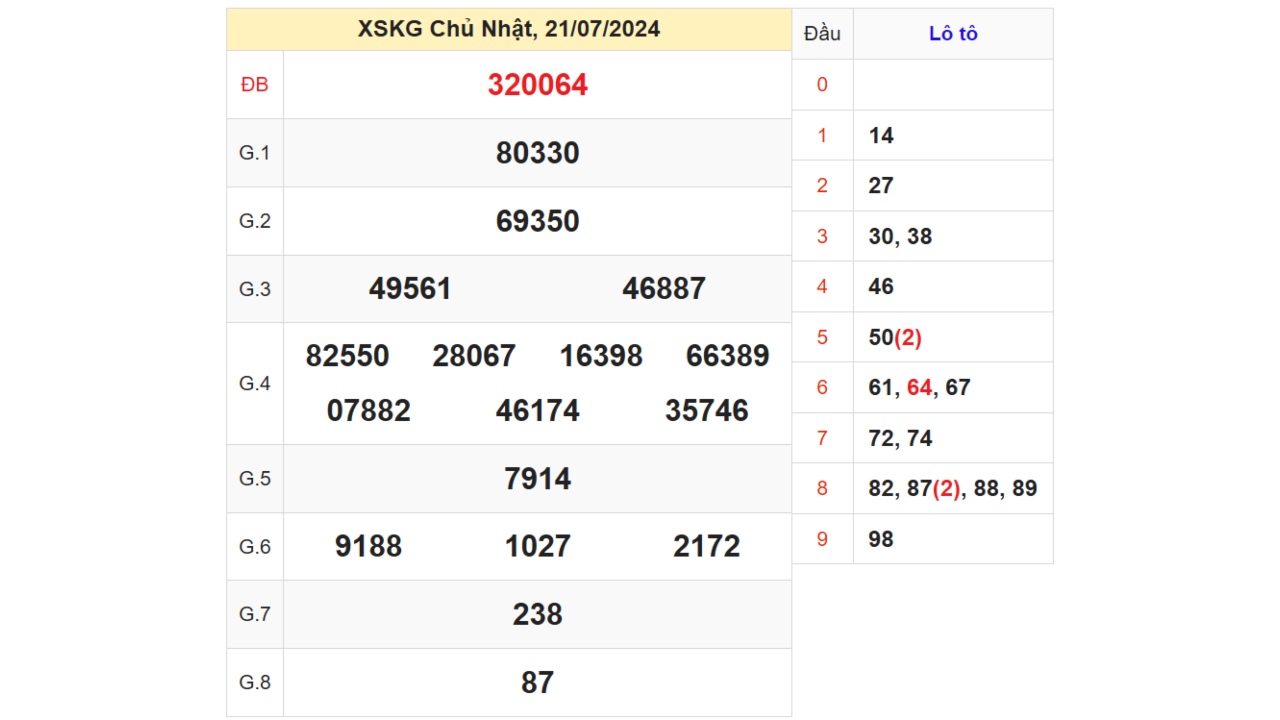Select G.5 number 7914
This screenshot has height=720, width=1280.
pos(538,479)
